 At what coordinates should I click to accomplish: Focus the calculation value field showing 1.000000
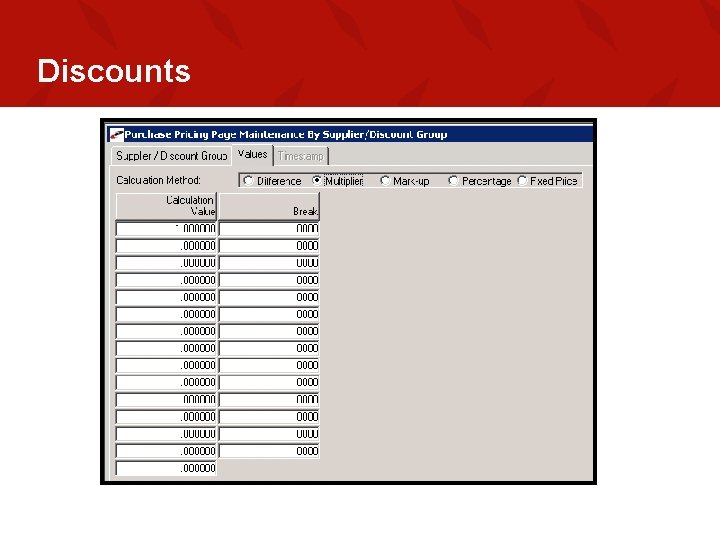tap(166, 229)
